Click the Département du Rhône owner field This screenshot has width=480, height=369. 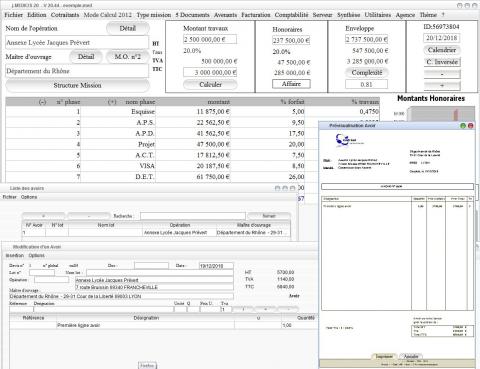coord(77,71)
